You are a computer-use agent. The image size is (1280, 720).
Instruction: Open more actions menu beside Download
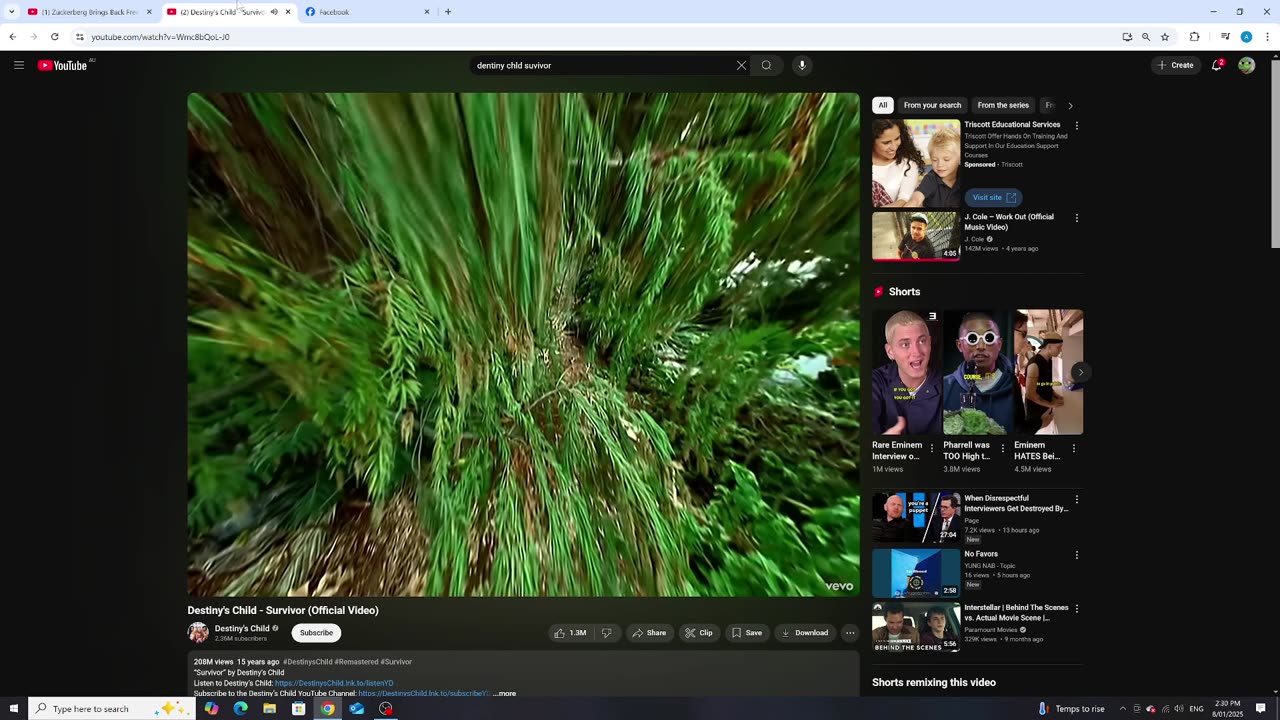point(849,633)
